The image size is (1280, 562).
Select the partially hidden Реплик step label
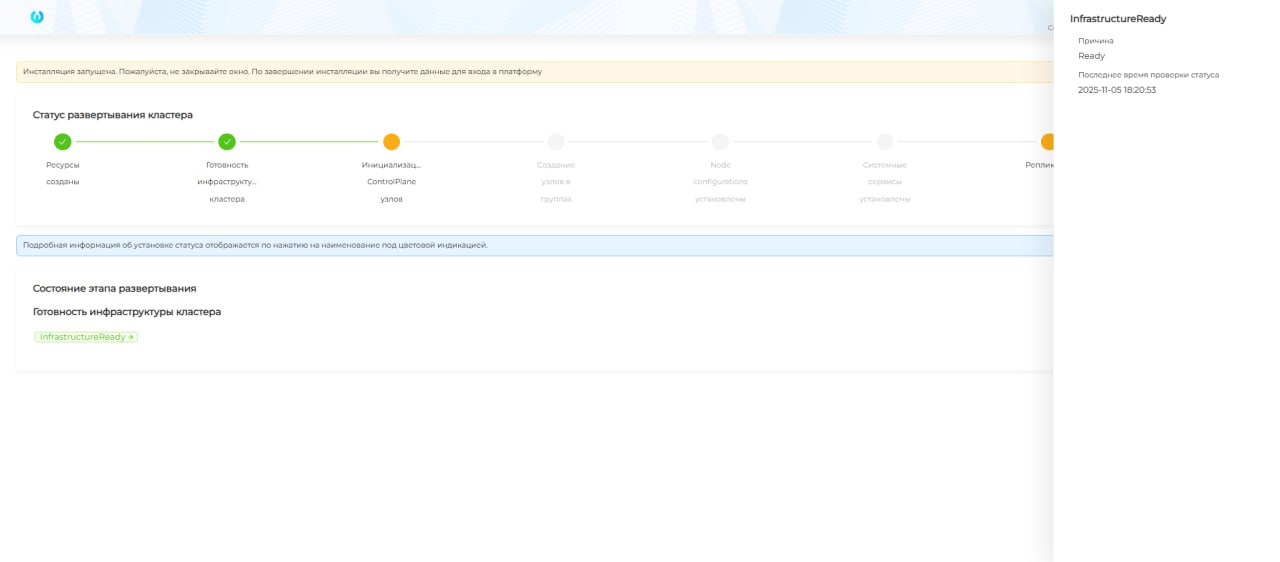[x=1039, y=165]
